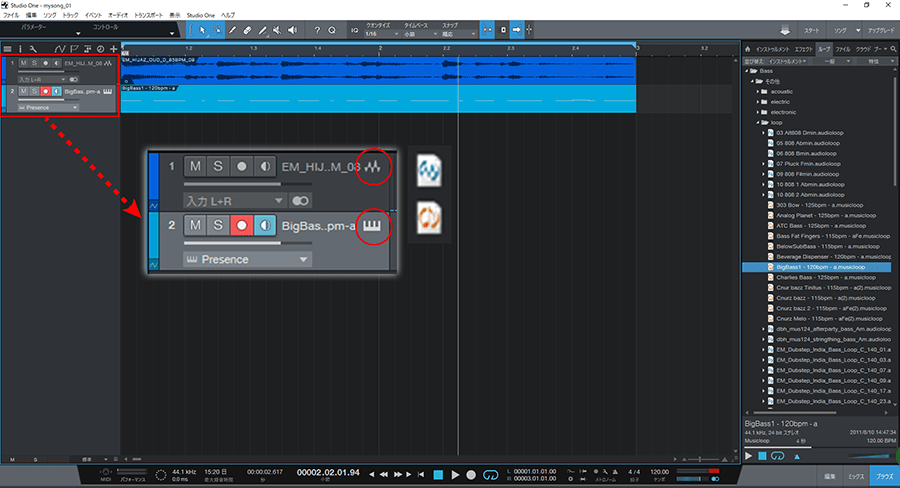
Task: Select the Range tool
Action: 218,30
